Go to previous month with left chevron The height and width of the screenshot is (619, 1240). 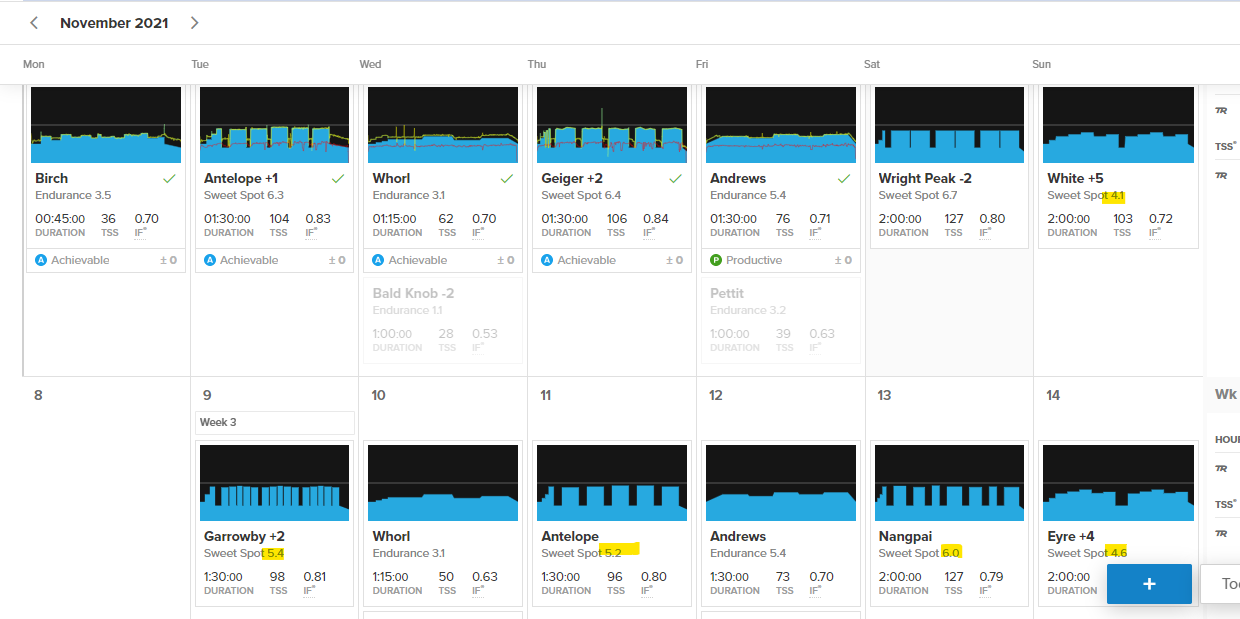35,23
